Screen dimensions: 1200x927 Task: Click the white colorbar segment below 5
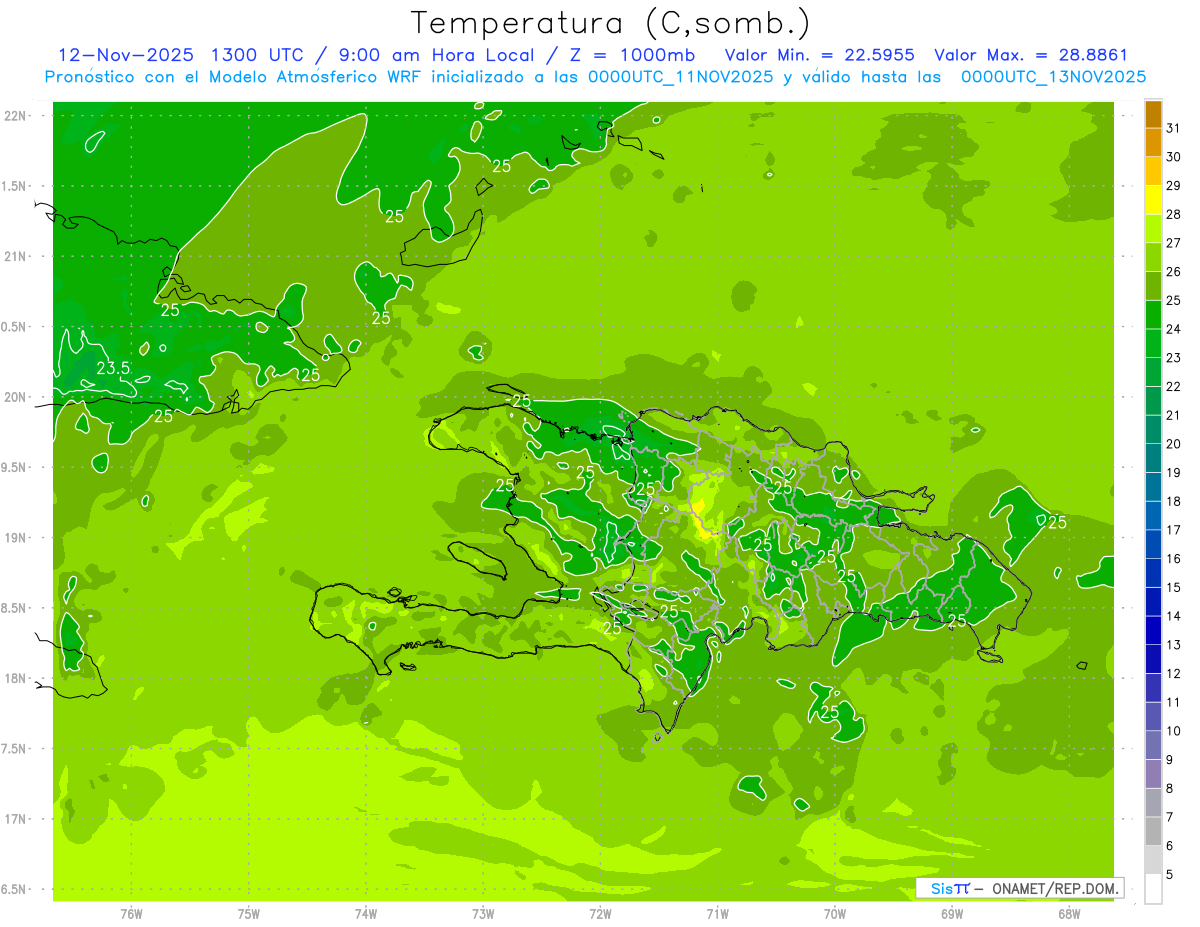coord(1153,889)
